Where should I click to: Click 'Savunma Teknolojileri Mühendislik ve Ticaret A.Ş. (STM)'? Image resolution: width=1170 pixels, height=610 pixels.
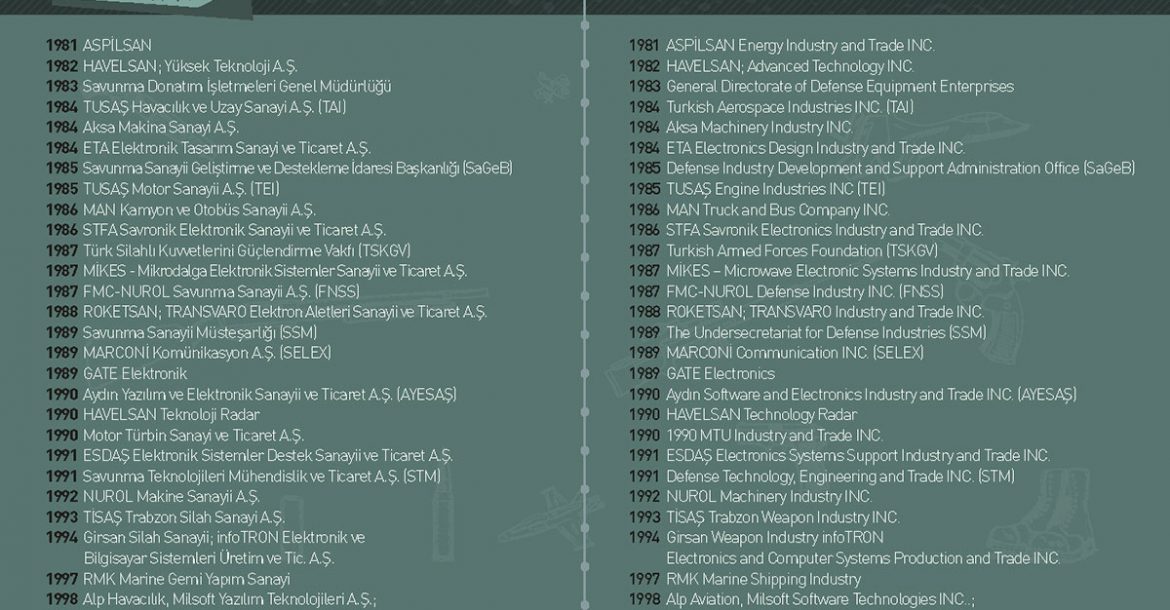(262, 477)
